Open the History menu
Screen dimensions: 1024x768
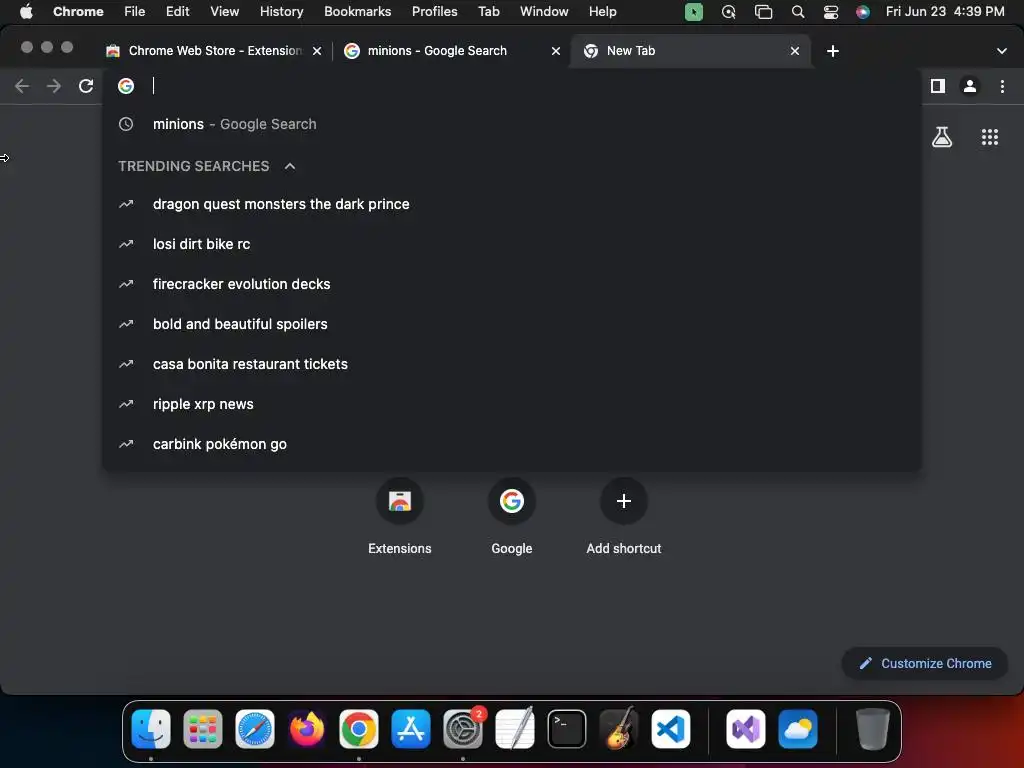[281, 12]
